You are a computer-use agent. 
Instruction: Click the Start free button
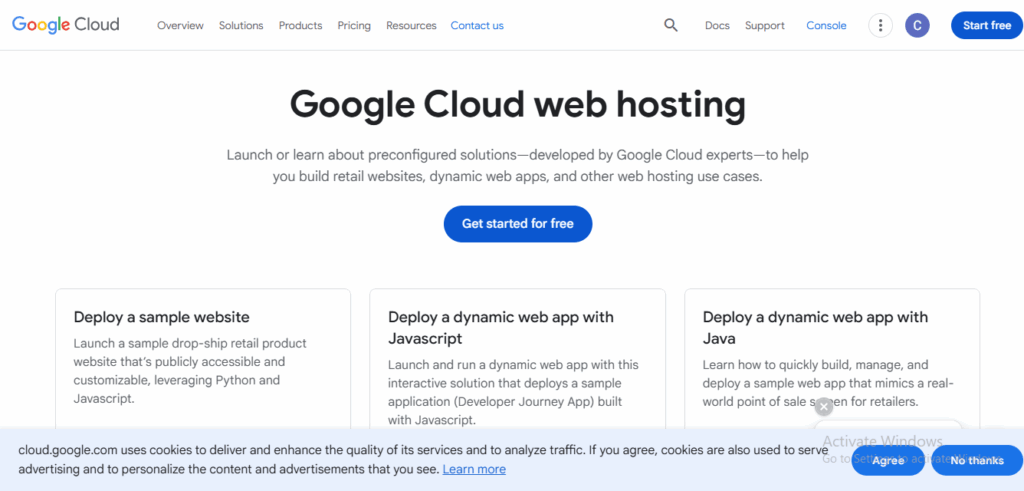tap(987, 25)
